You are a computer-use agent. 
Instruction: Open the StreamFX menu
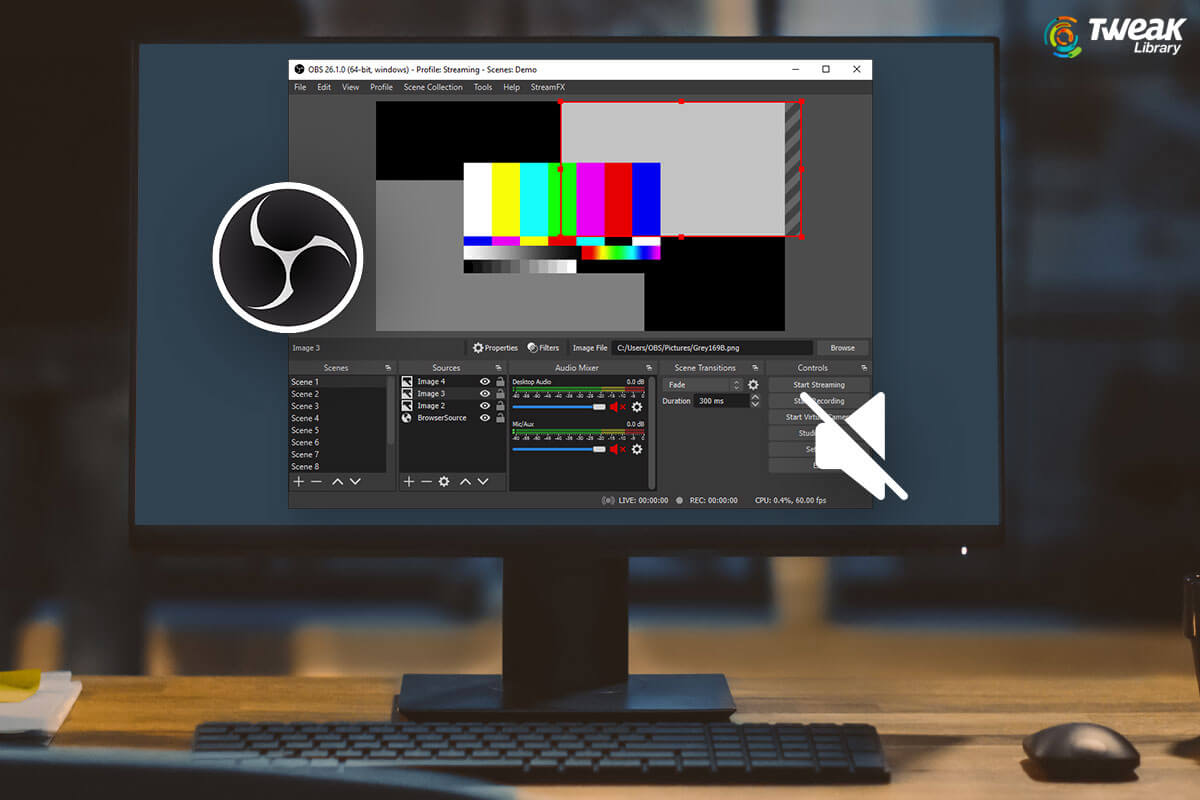point(549,87)
